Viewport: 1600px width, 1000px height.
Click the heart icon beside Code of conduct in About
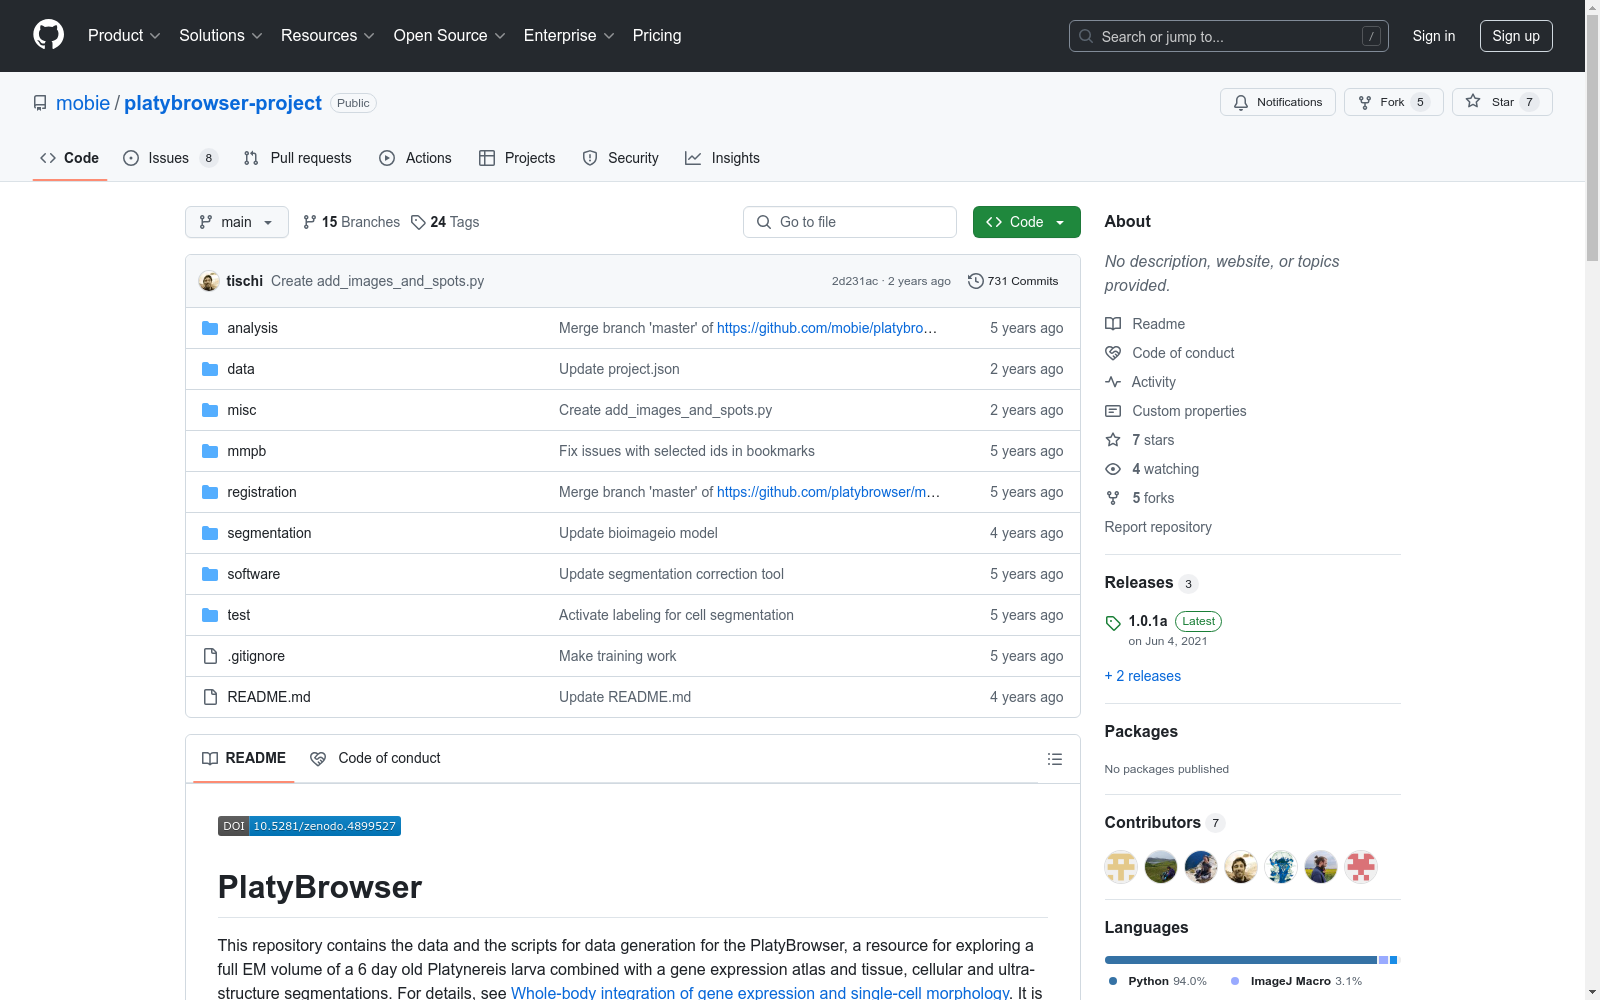(x=1113, y=353)
